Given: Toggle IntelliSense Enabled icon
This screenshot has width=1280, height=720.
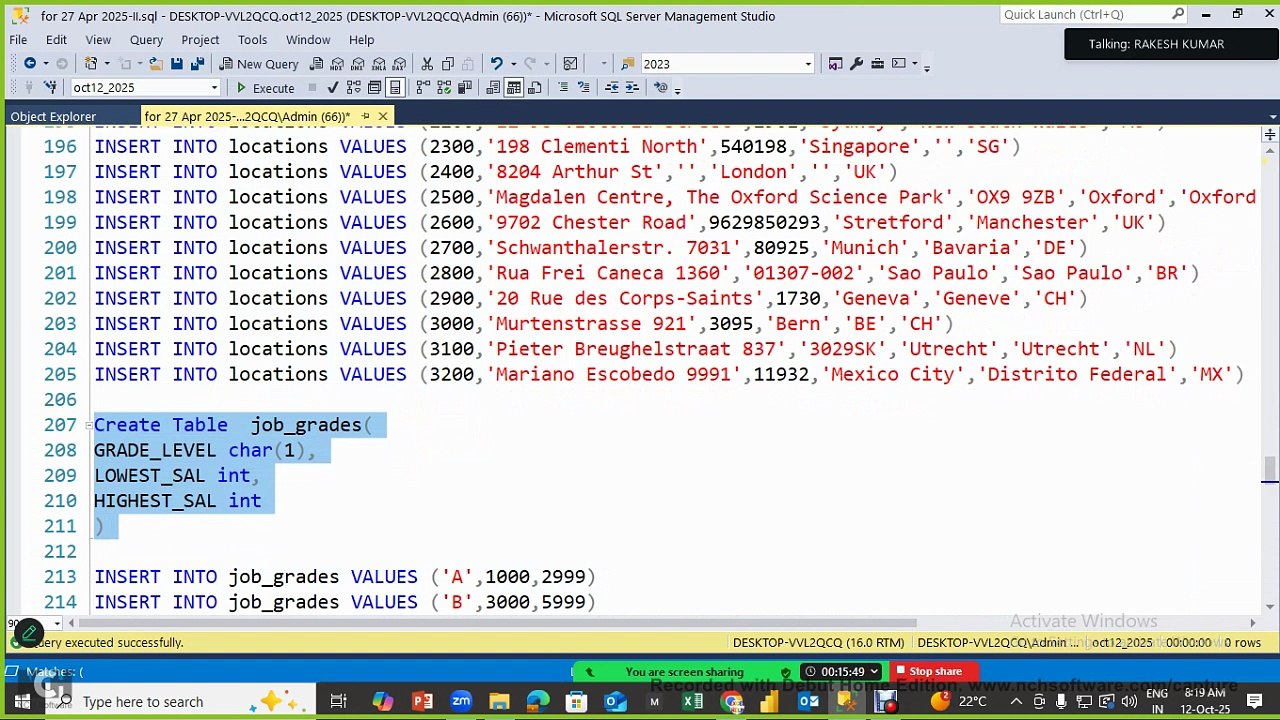Looking at the screenshot, I should click(395, 87).
